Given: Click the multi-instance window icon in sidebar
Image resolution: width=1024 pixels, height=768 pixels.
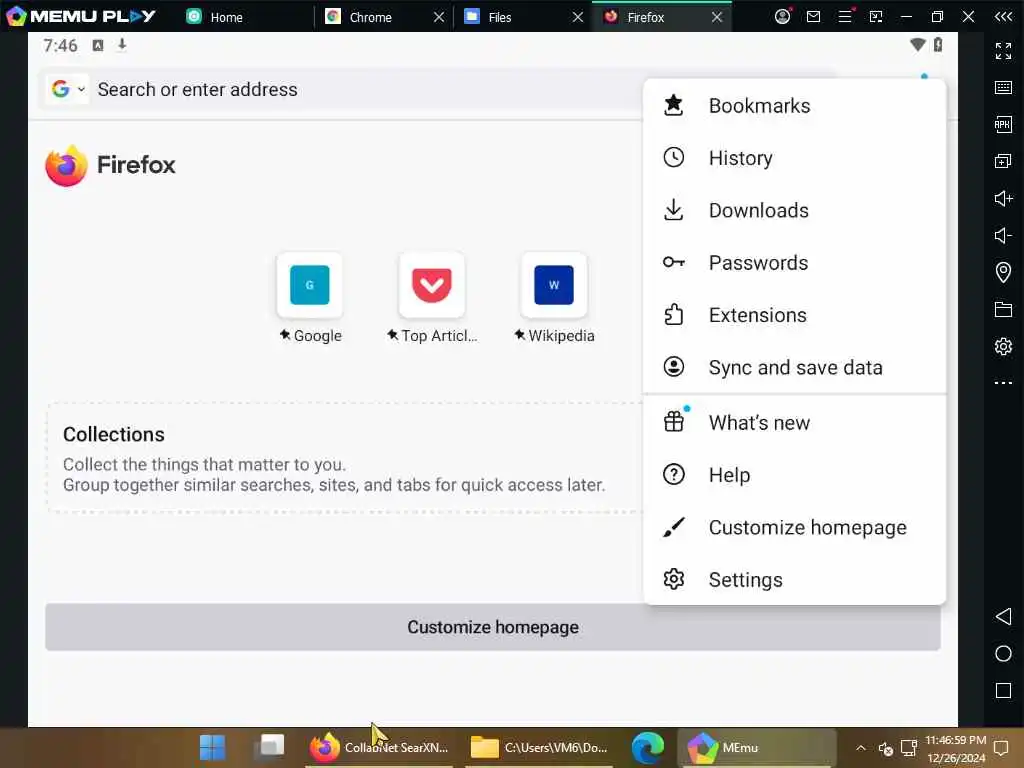Looking at the screenshot, I should pyautogui.click(x=1003, y=161).
